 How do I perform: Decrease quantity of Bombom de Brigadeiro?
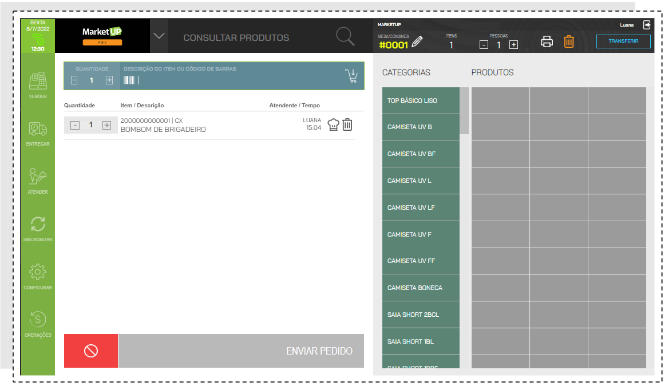75,125
